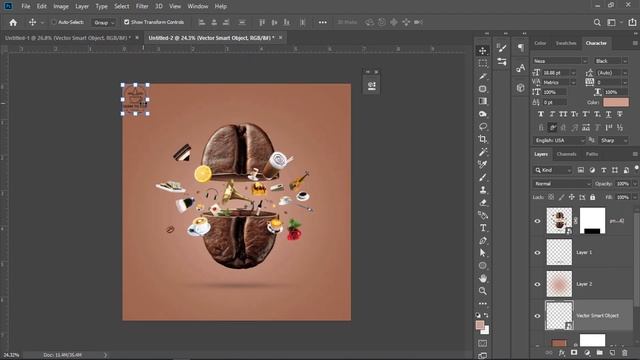This screenshot has width=640, height=360.
Task: Hide Layer 1 via its eye icon
Action: click(x=537, y=253)
